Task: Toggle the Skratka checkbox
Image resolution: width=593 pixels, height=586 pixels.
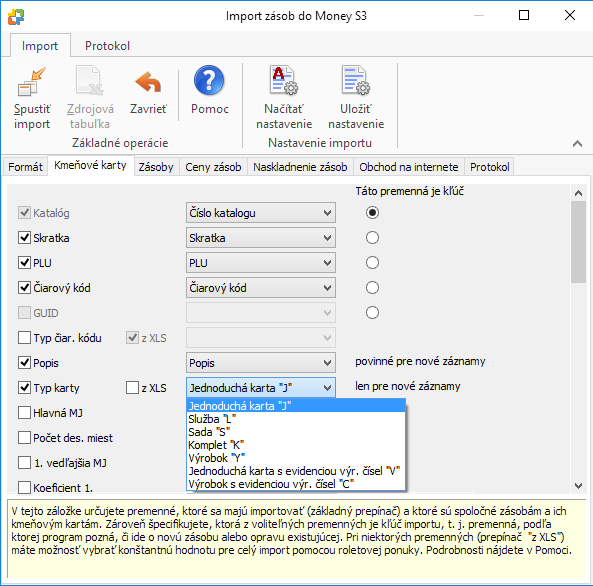Action: coord(25,238)
